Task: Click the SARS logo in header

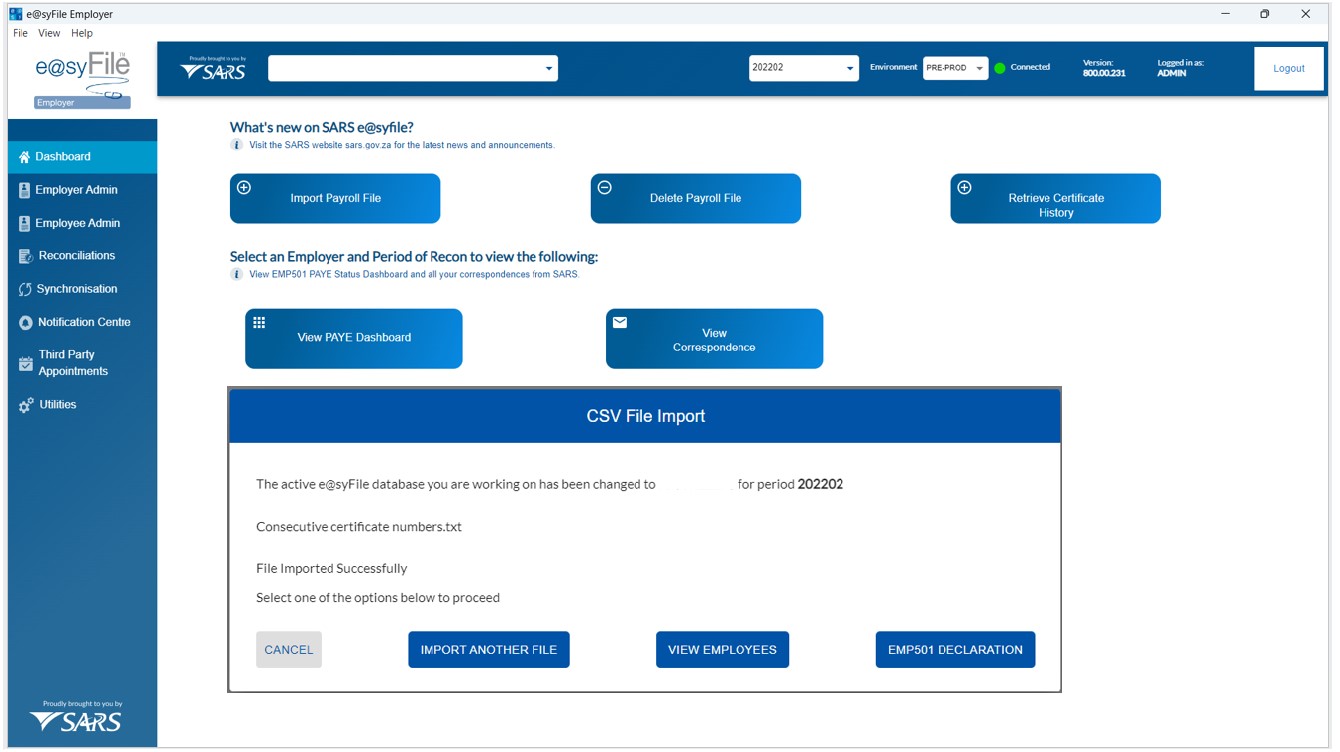Action: point(213,69)
